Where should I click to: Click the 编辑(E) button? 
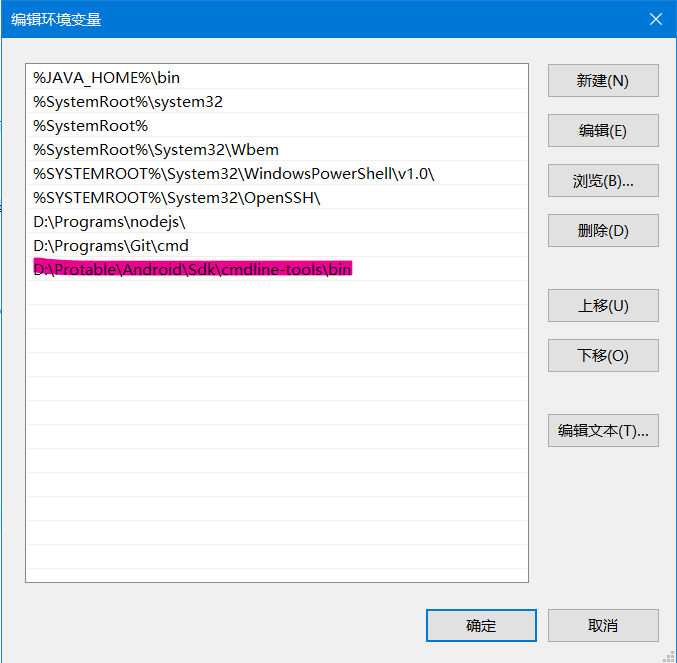603,130
